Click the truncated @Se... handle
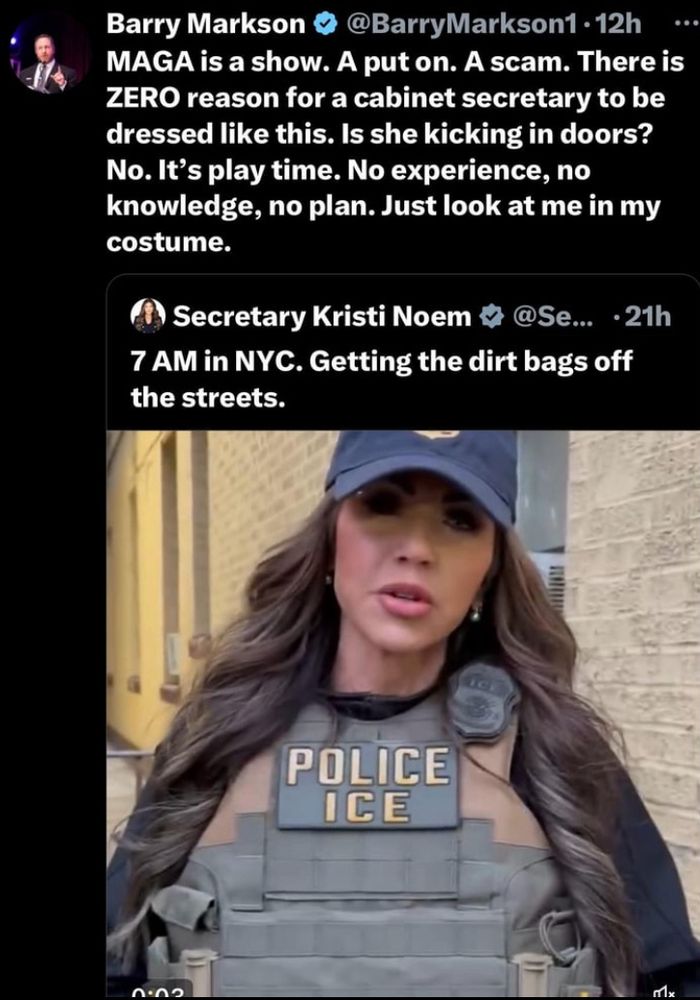The image size is (700, 1000). click(552, 316)
